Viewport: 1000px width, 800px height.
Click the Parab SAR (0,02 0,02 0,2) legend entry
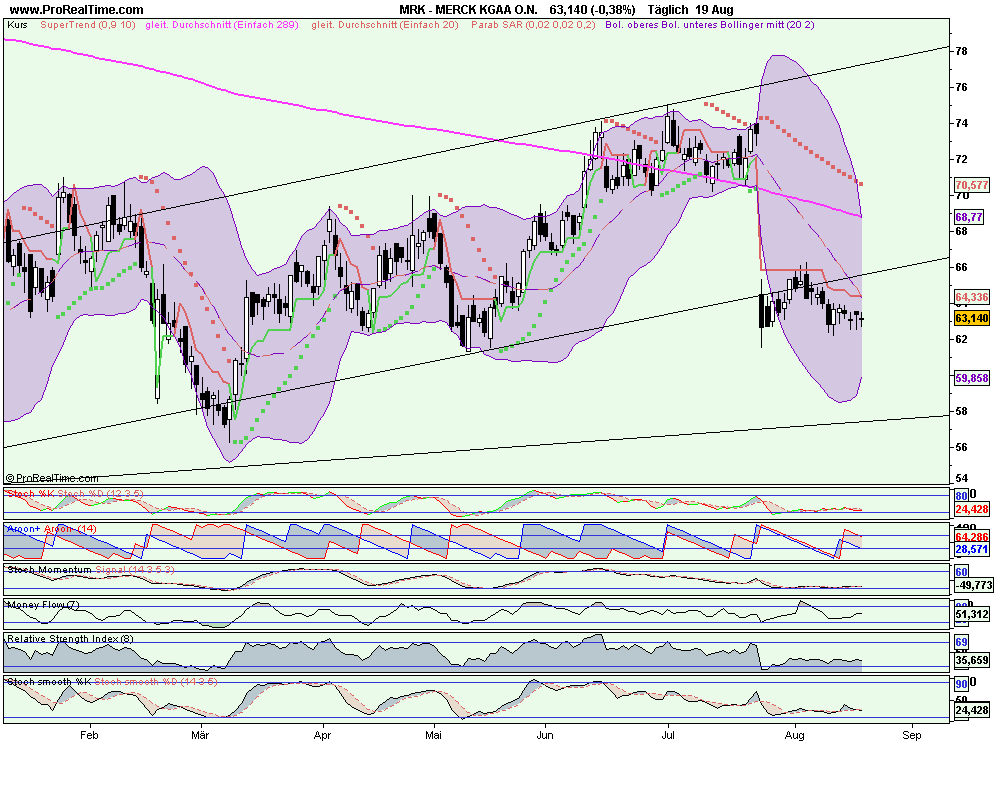[x=533, y=25]
